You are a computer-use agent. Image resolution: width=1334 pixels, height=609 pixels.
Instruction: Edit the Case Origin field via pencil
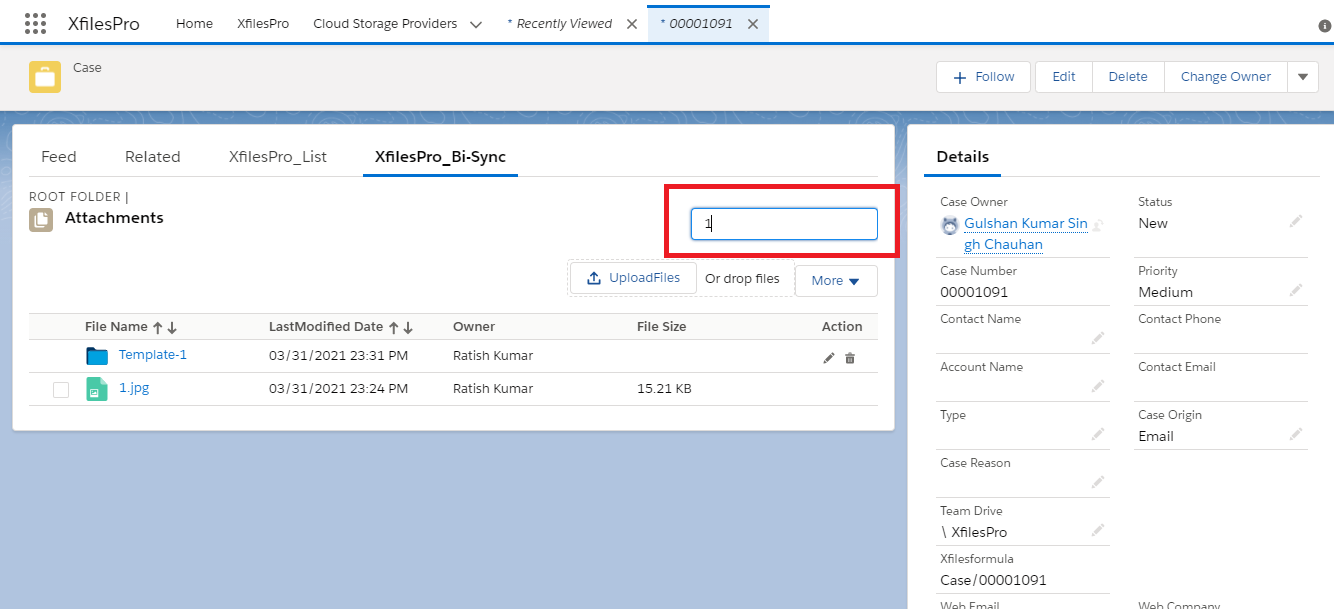(1296, 434)
